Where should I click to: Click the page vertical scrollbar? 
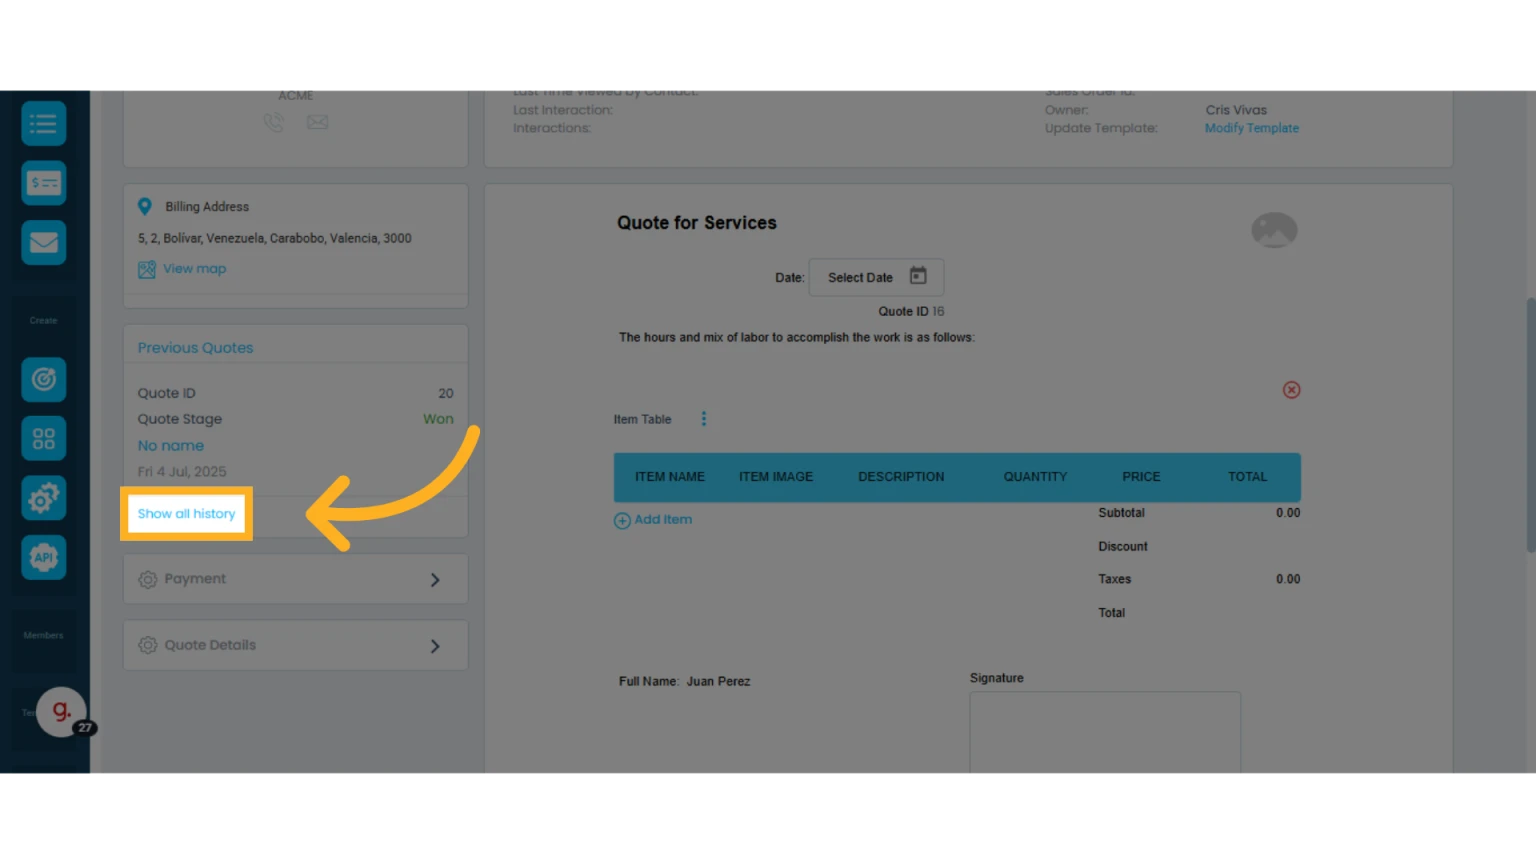1530,424
